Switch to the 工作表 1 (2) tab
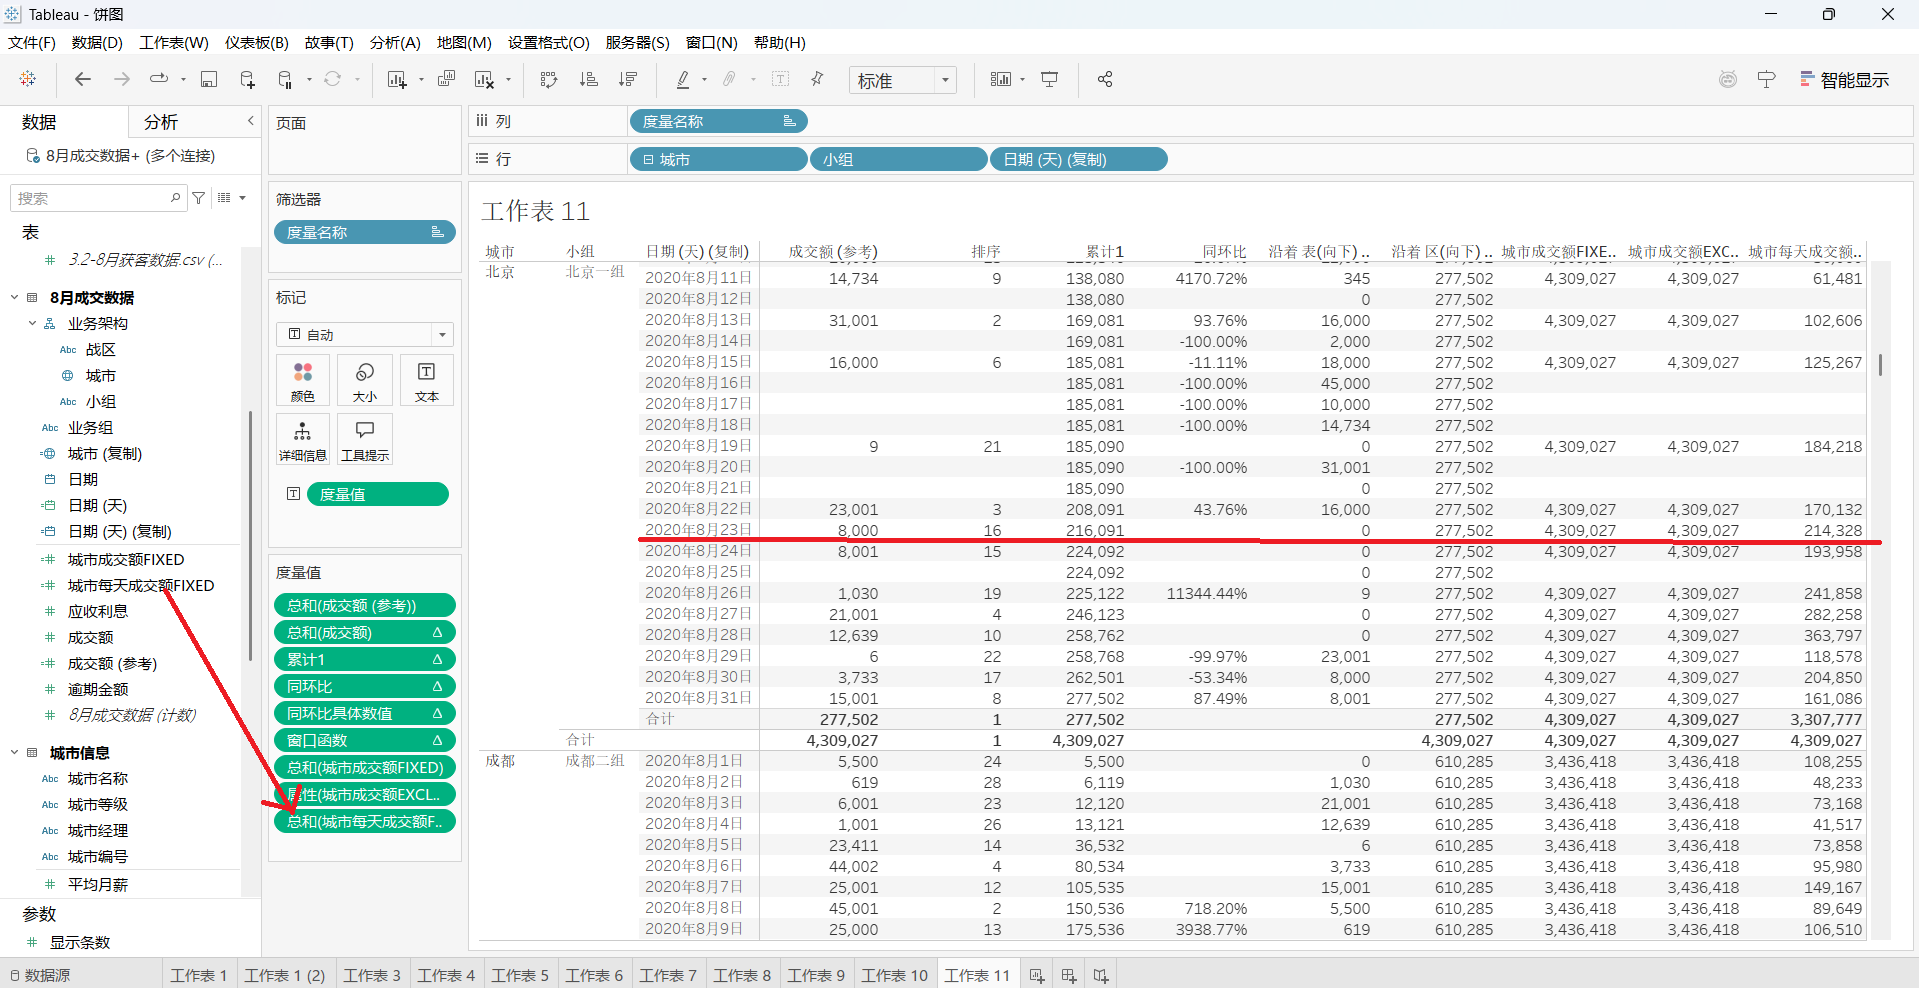Image resolution: width=1919 pixels, height=988 pixels. (285, 975)
